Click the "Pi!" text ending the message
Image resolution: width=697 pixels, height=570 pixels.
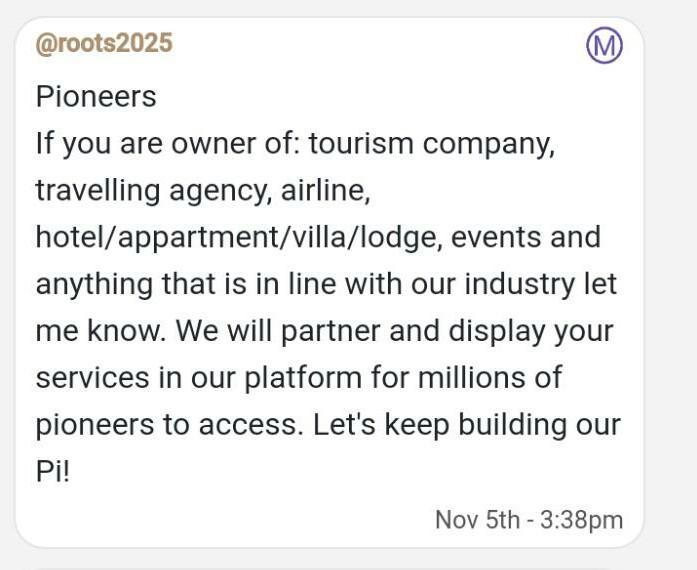(53, 472)
